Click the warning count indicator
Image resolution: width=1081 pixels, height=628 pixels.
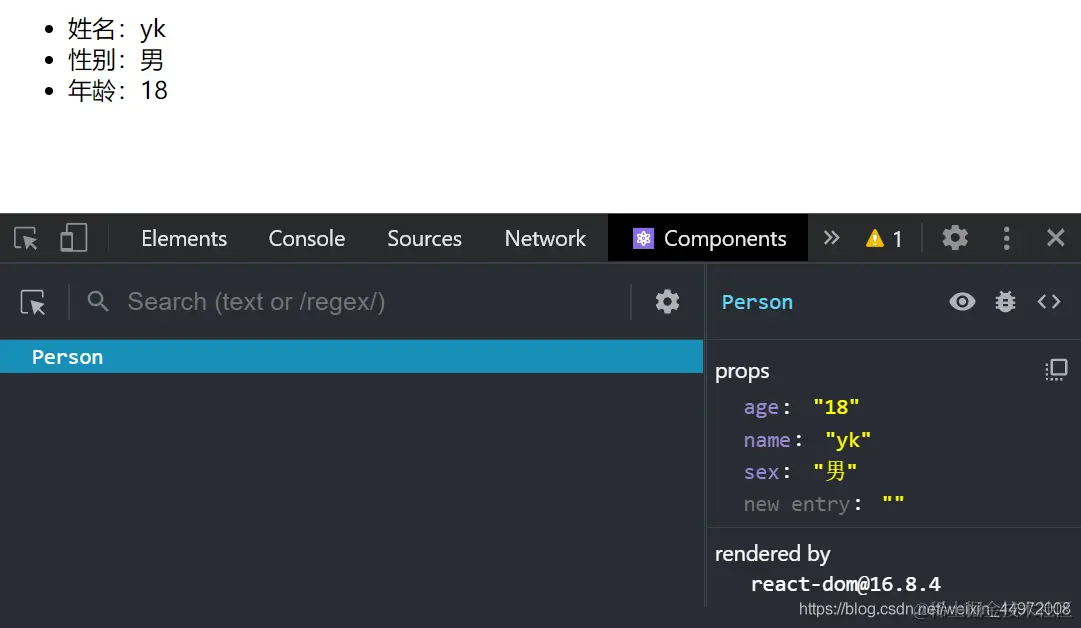pyautogui.click(x=884, y=238)
